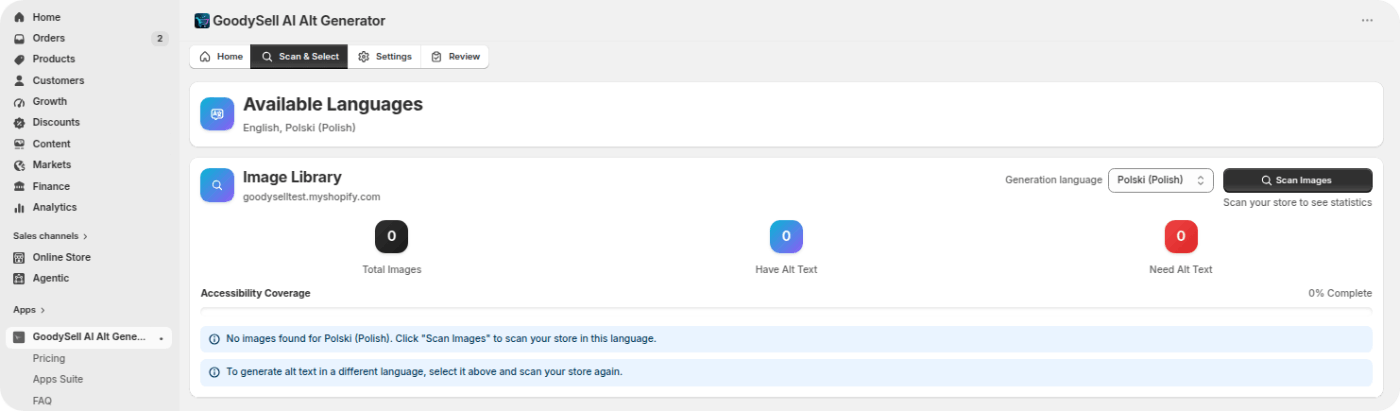Click the Image Library magnifier icon
The width and height of the screenshot is (1400, 411).
click(x=217, y=185)
